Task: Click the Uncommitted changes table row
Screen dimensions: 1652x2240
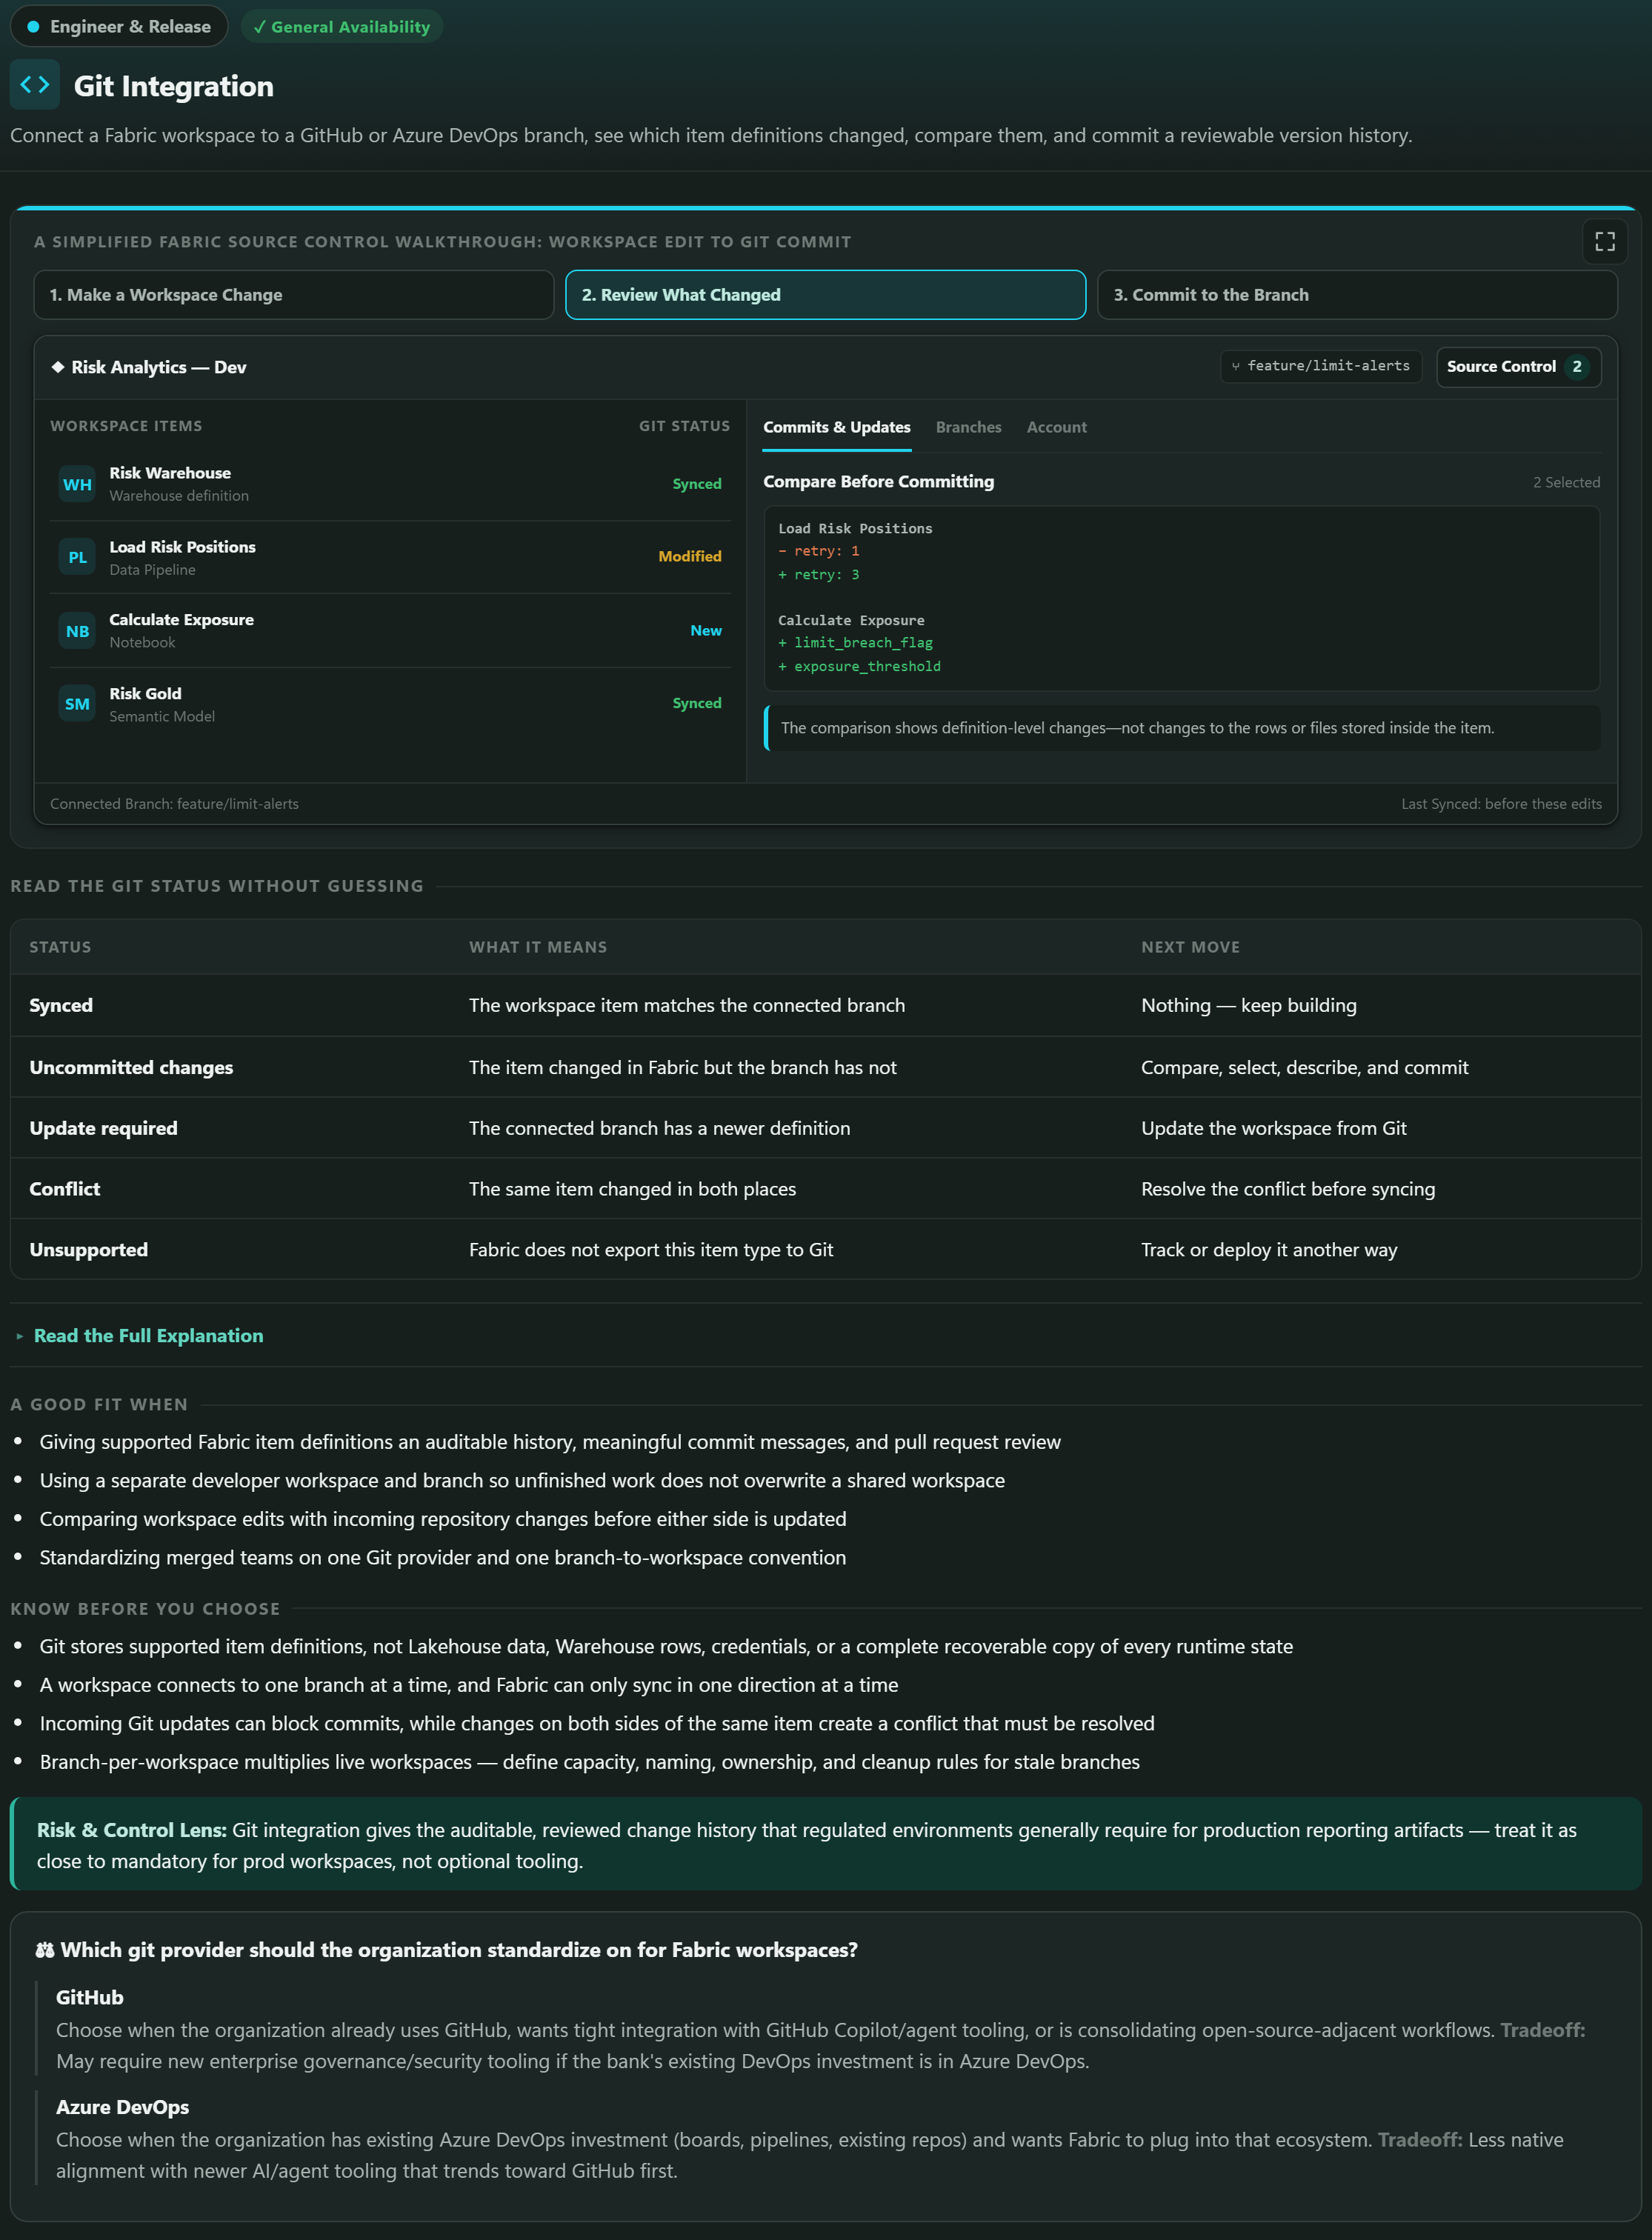Action: 825,1068
